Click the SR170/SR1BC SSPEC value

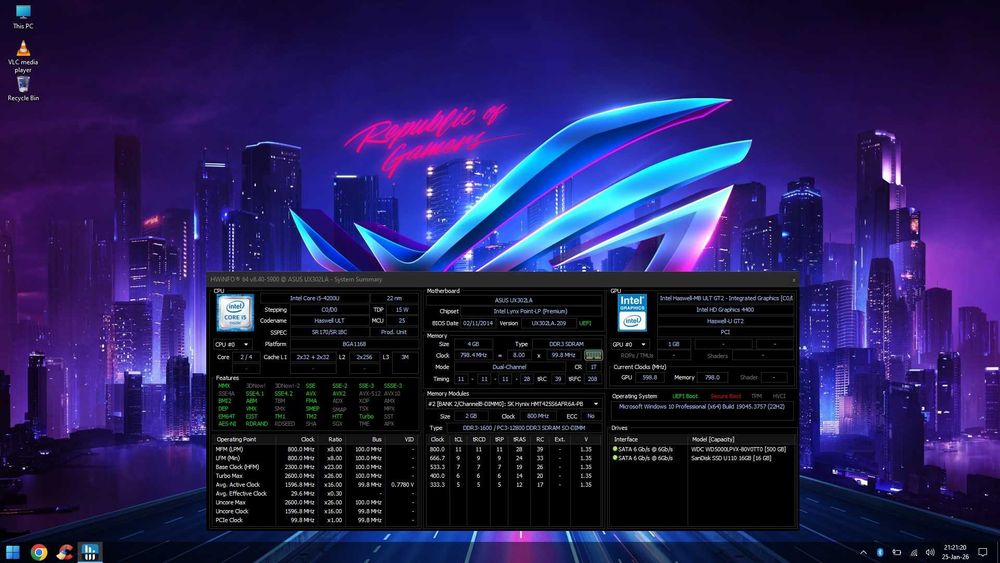329,332
